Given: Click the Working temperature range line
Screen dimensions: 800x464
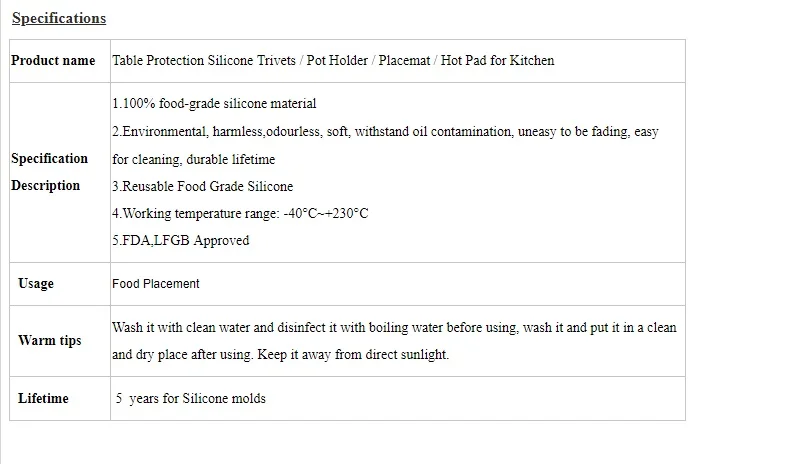Looking at the screenshot, I should [240, 213].
